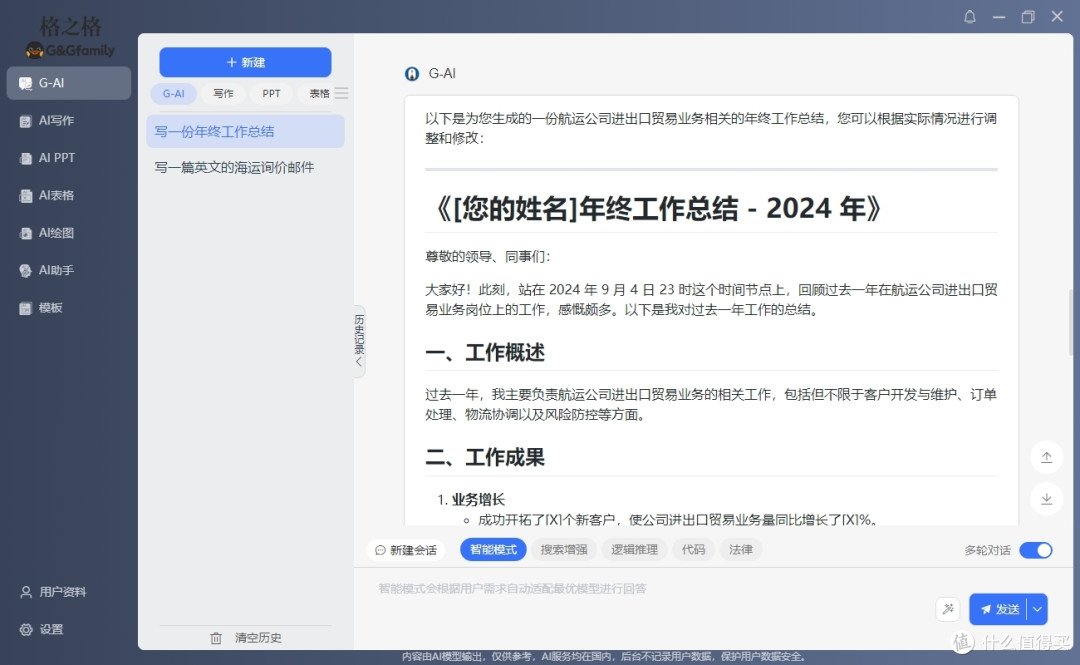Toggle the 多轮对话 switch
The image size is (1080, 665).
tap(1036, 550)
